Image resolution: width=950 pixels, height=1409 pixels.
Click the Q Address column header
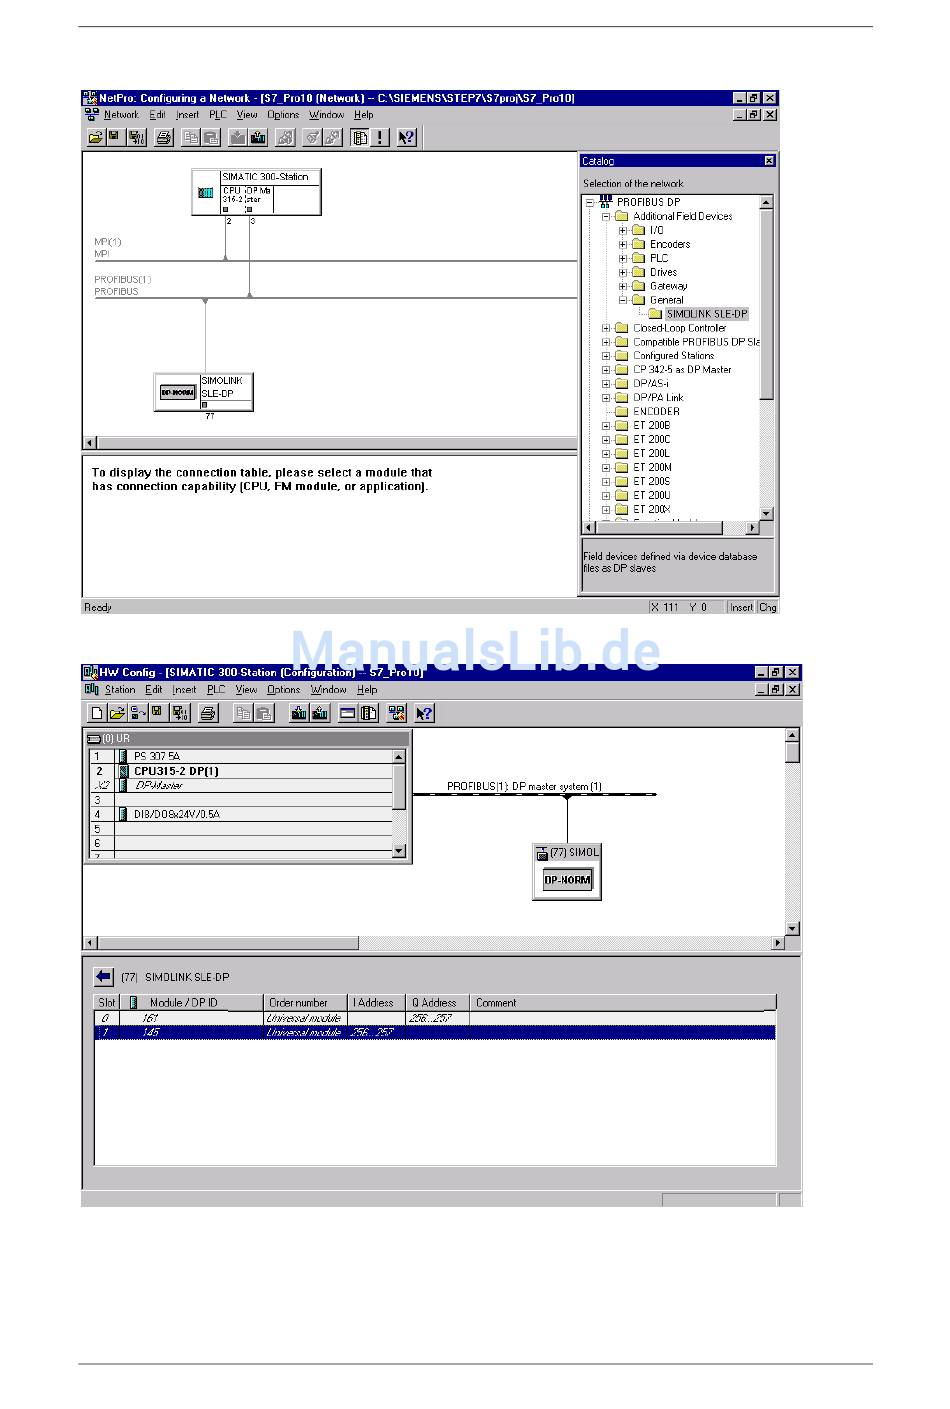coord(437,1002)
